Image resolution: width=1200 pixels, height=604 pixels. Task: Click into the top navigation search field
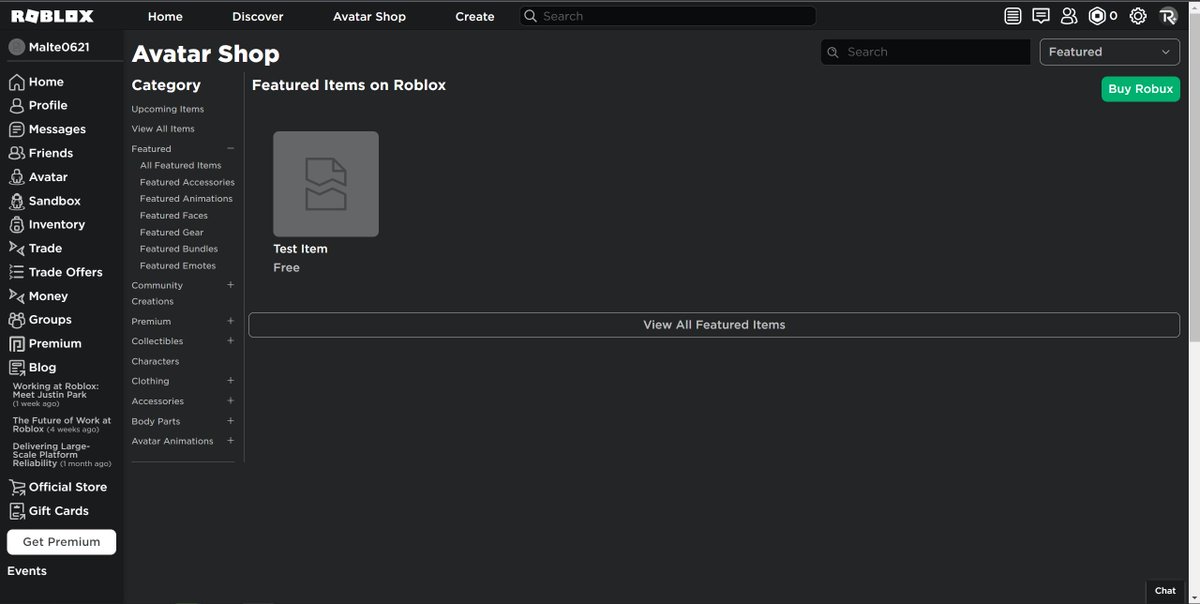point(667,17)
